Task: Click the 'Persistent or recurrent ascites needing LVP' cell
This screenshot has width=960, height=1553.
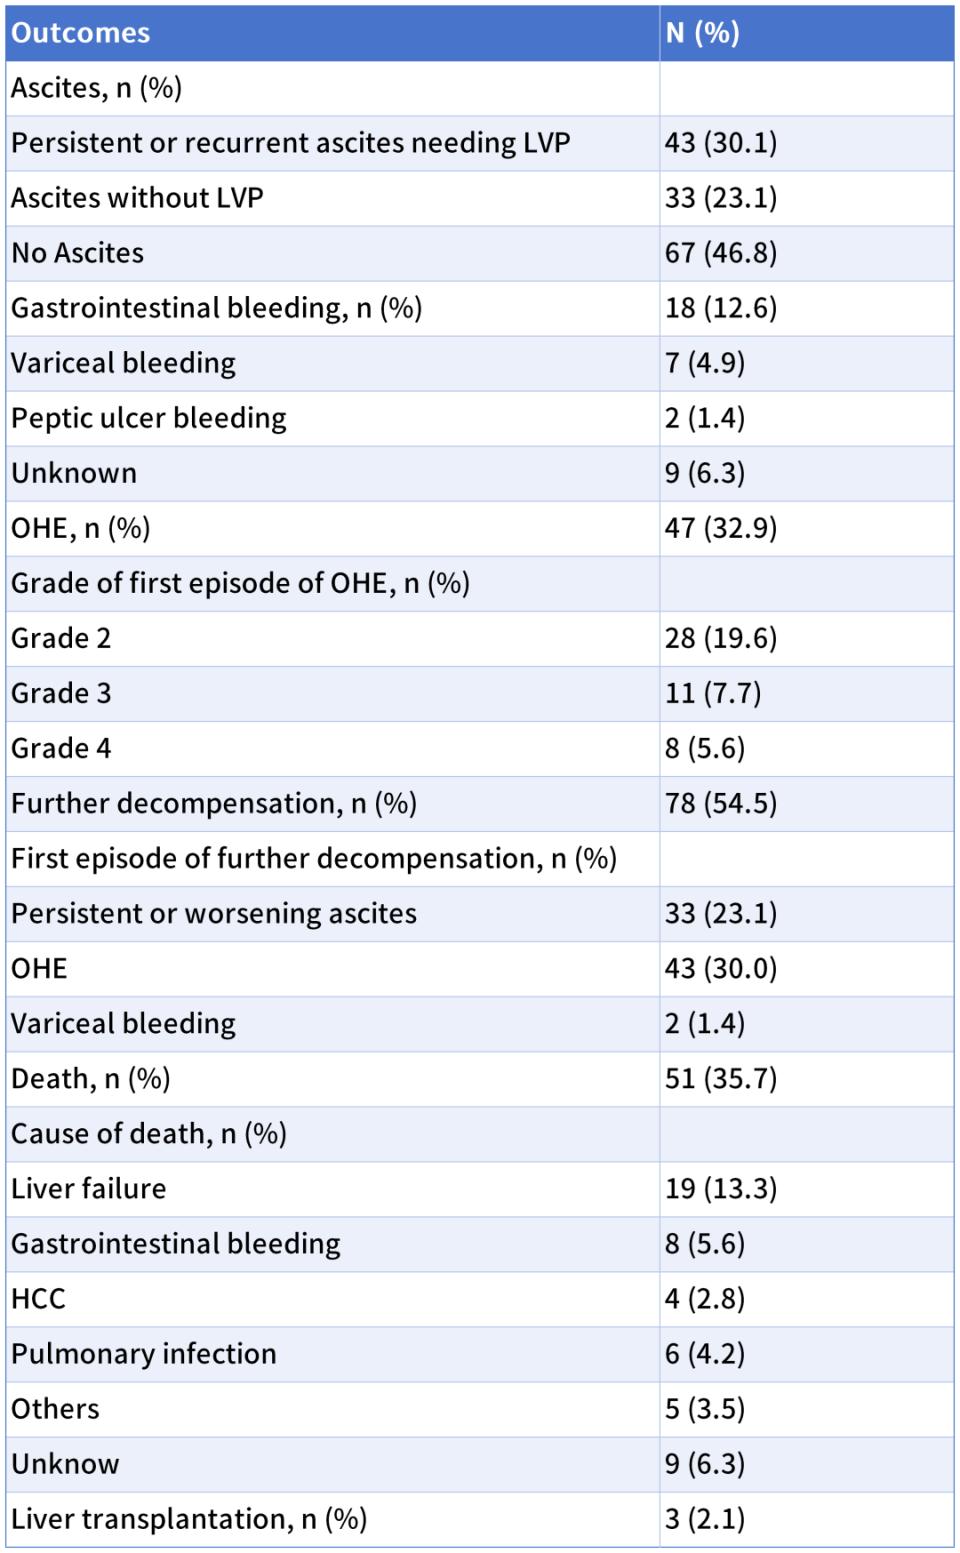Action: (x=291, y=143)
